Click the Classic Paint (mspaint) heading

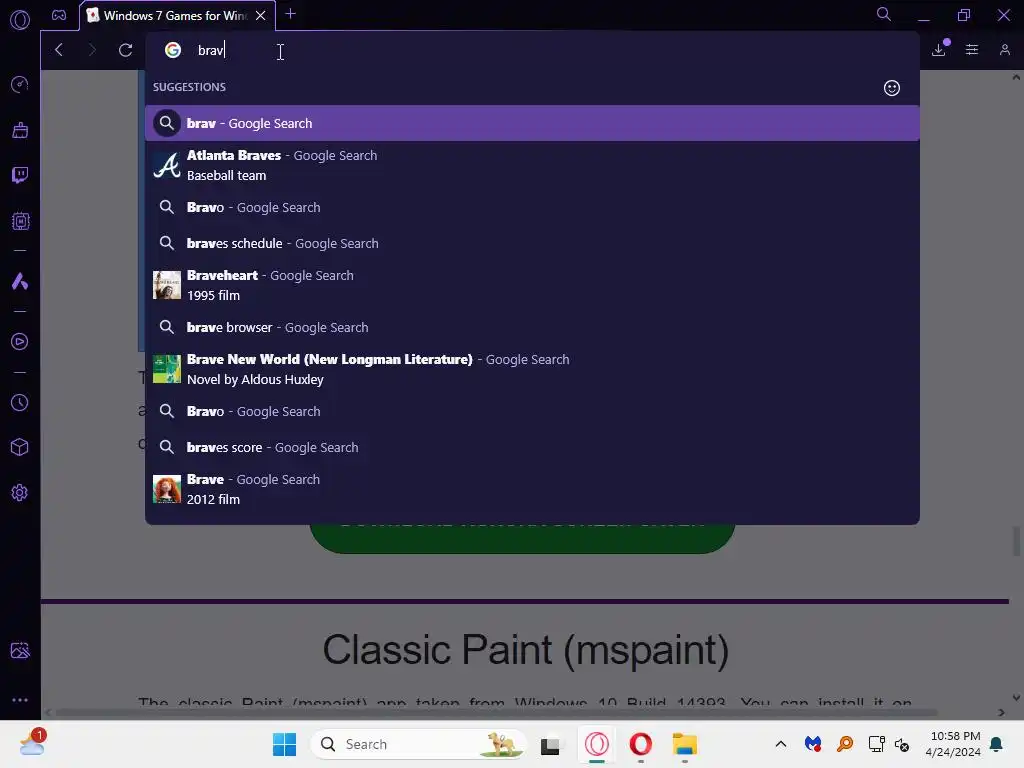pos(525,650)
